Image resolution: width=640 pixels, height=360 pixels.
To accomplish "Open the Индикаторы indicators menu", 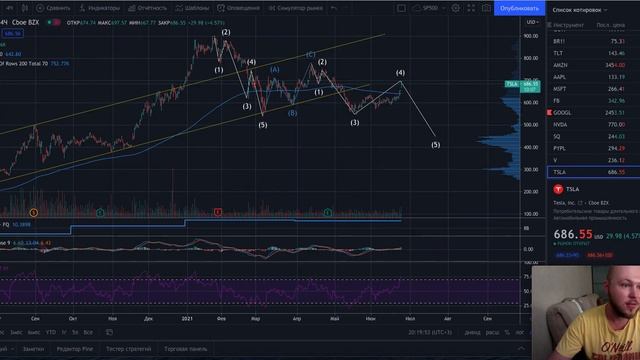I will pos(100,8).
